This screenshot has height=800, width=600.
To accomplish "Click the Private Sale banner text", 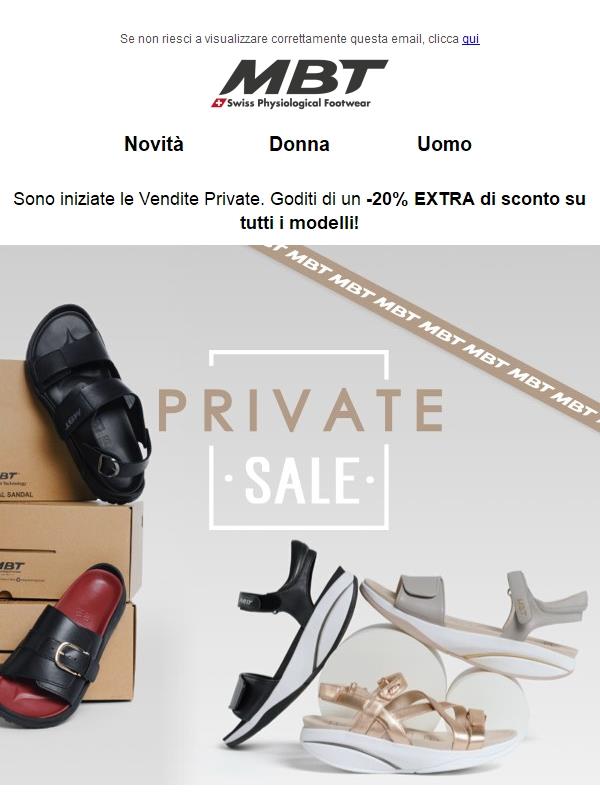I will (x=300, y=410).
